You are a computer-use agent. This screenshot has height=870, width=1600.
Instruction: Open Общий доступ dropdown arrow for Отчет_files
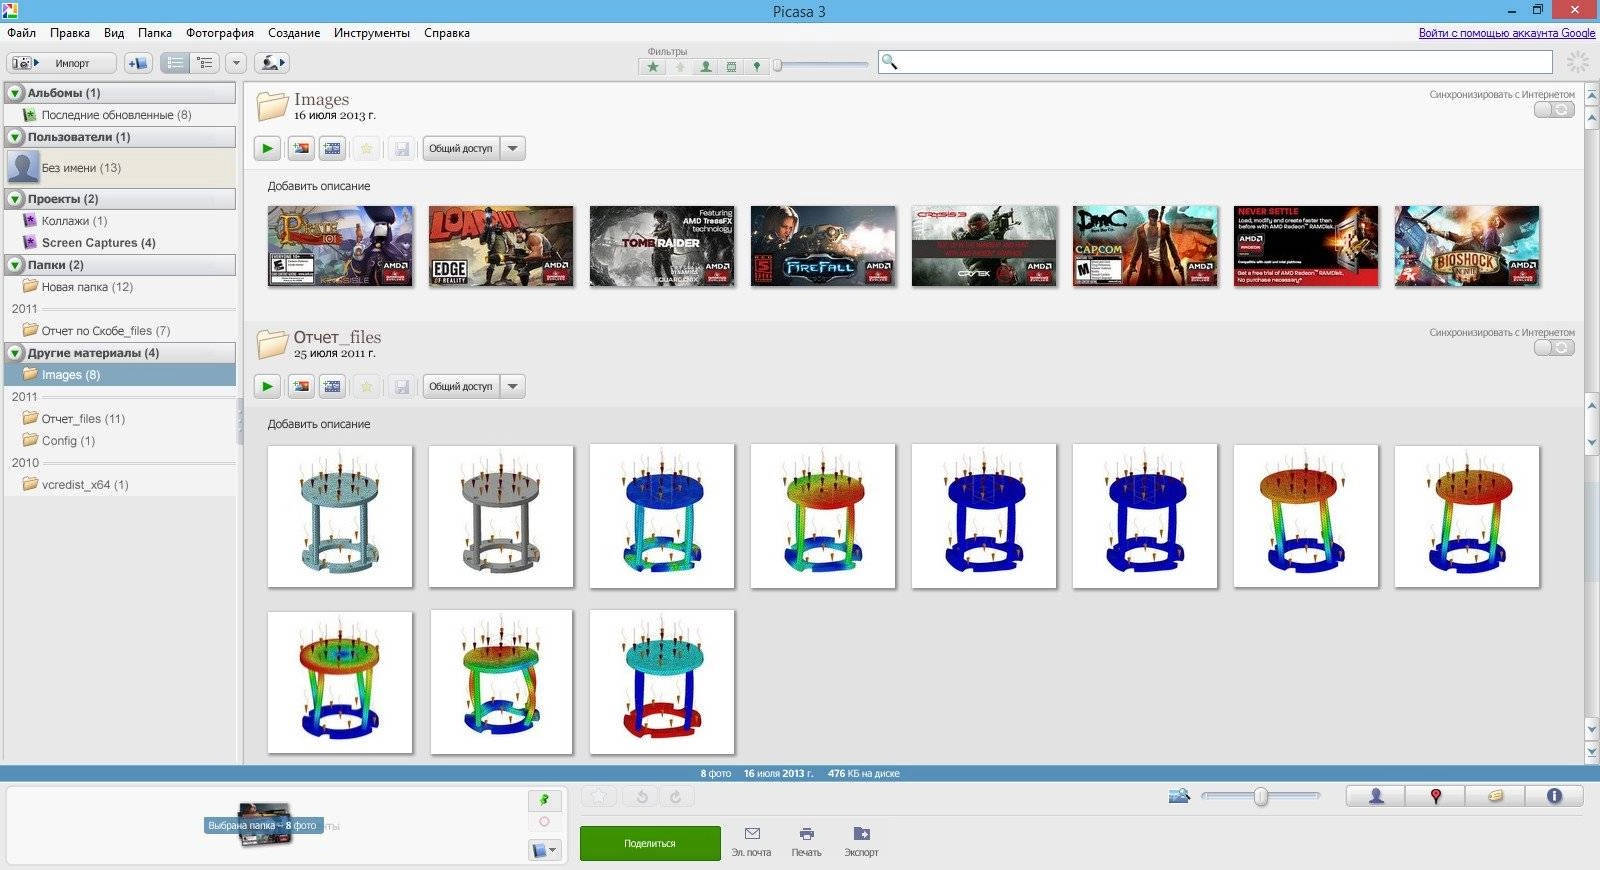[513, 386]
